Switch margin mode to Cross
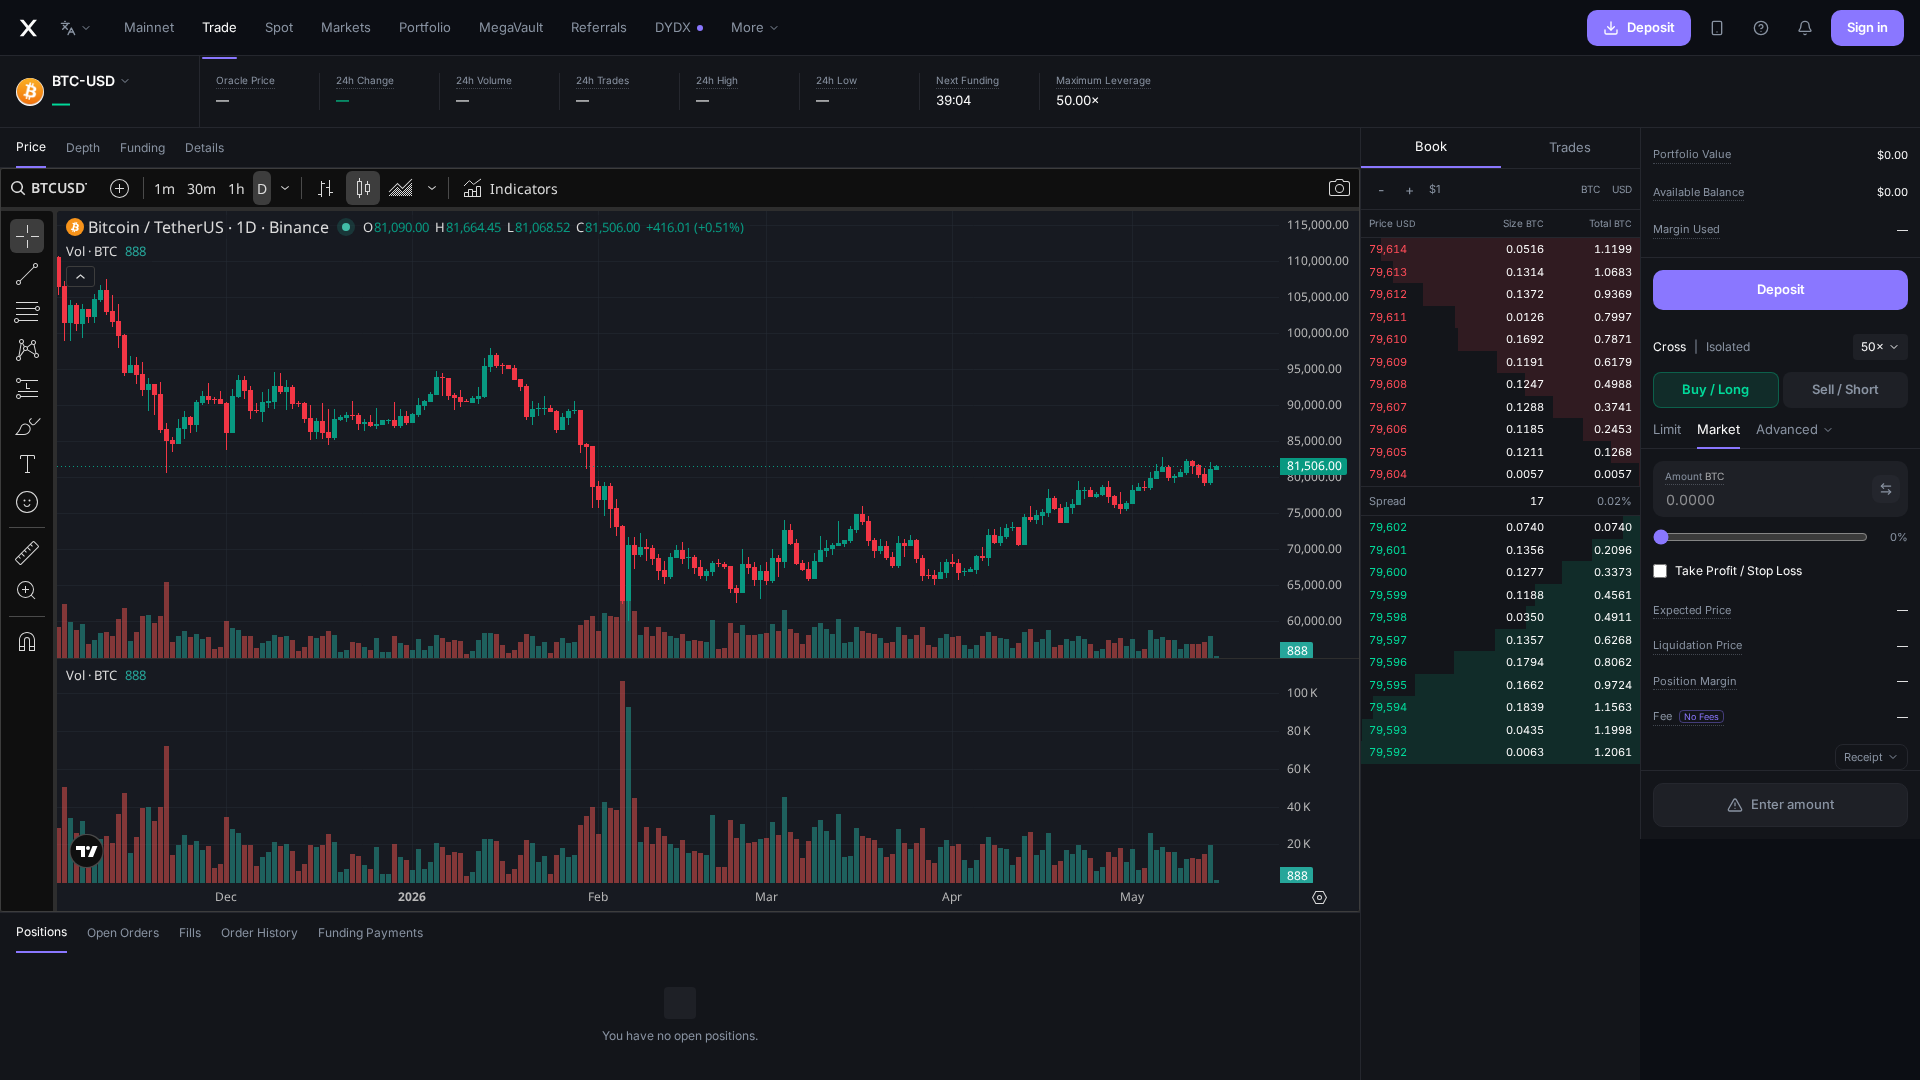Screen dimensions: 1920x1080 [x=1669, y=347]
